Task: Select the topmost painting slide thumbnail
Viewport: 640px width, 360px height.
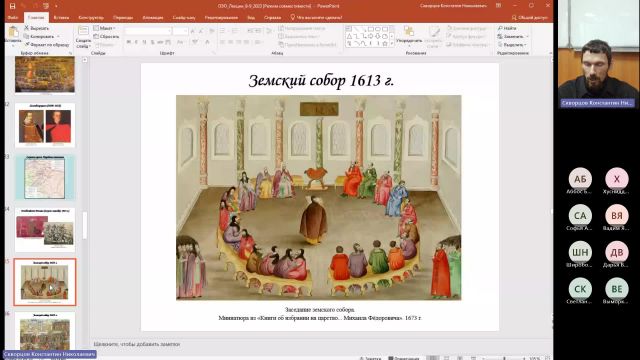Action: coord(45,74)
